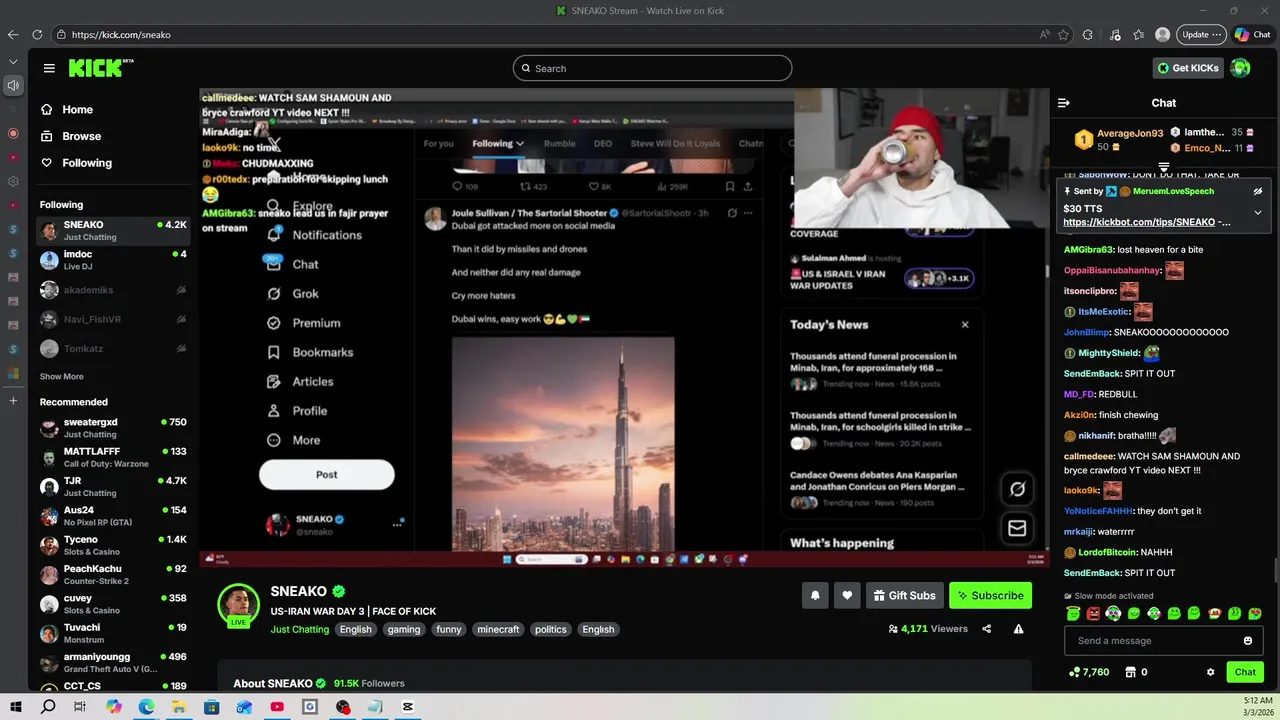Screen dimensions: 1280x720
Task: Open the Update browser menu button
Action: 1201,34
